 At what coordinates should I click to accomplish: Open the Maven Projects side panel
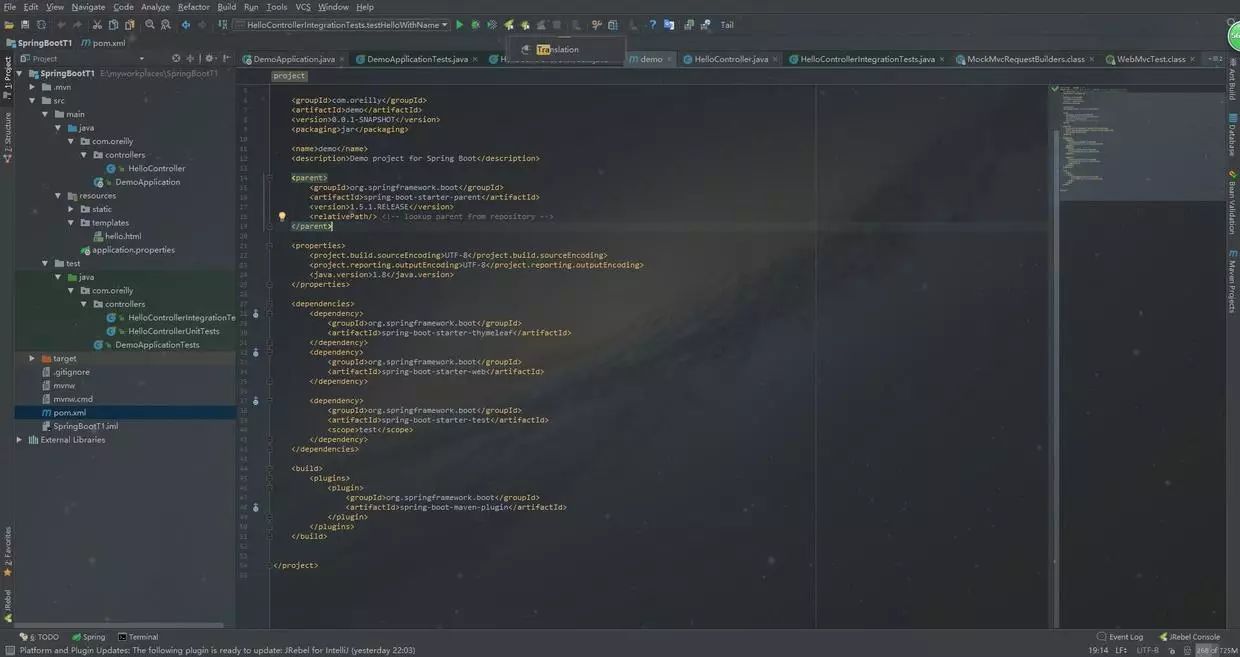(x=1232, y=280)
